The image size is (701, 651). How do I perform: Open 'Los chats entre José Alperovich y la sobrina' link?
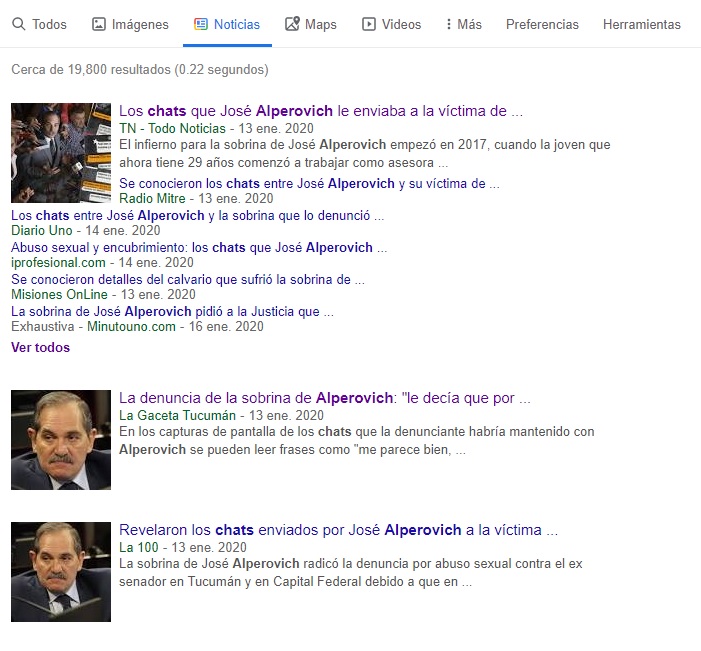(x=197, y=216)
